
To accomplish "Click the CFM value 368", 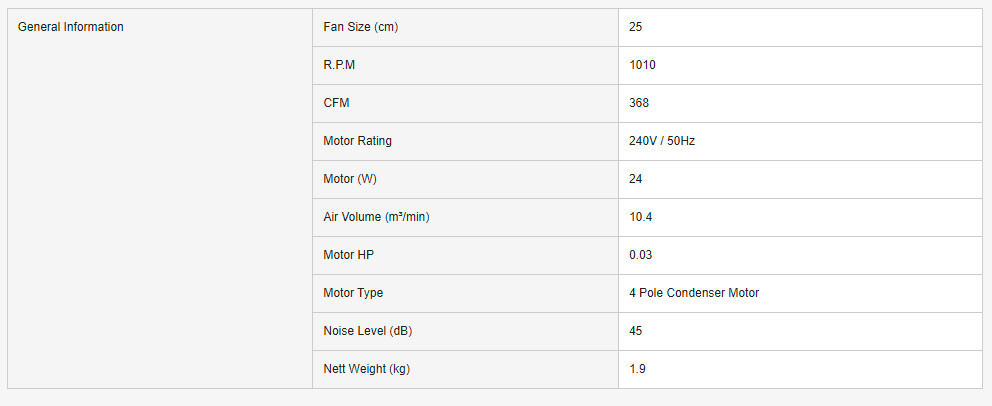I will click(x=639, y=103).
